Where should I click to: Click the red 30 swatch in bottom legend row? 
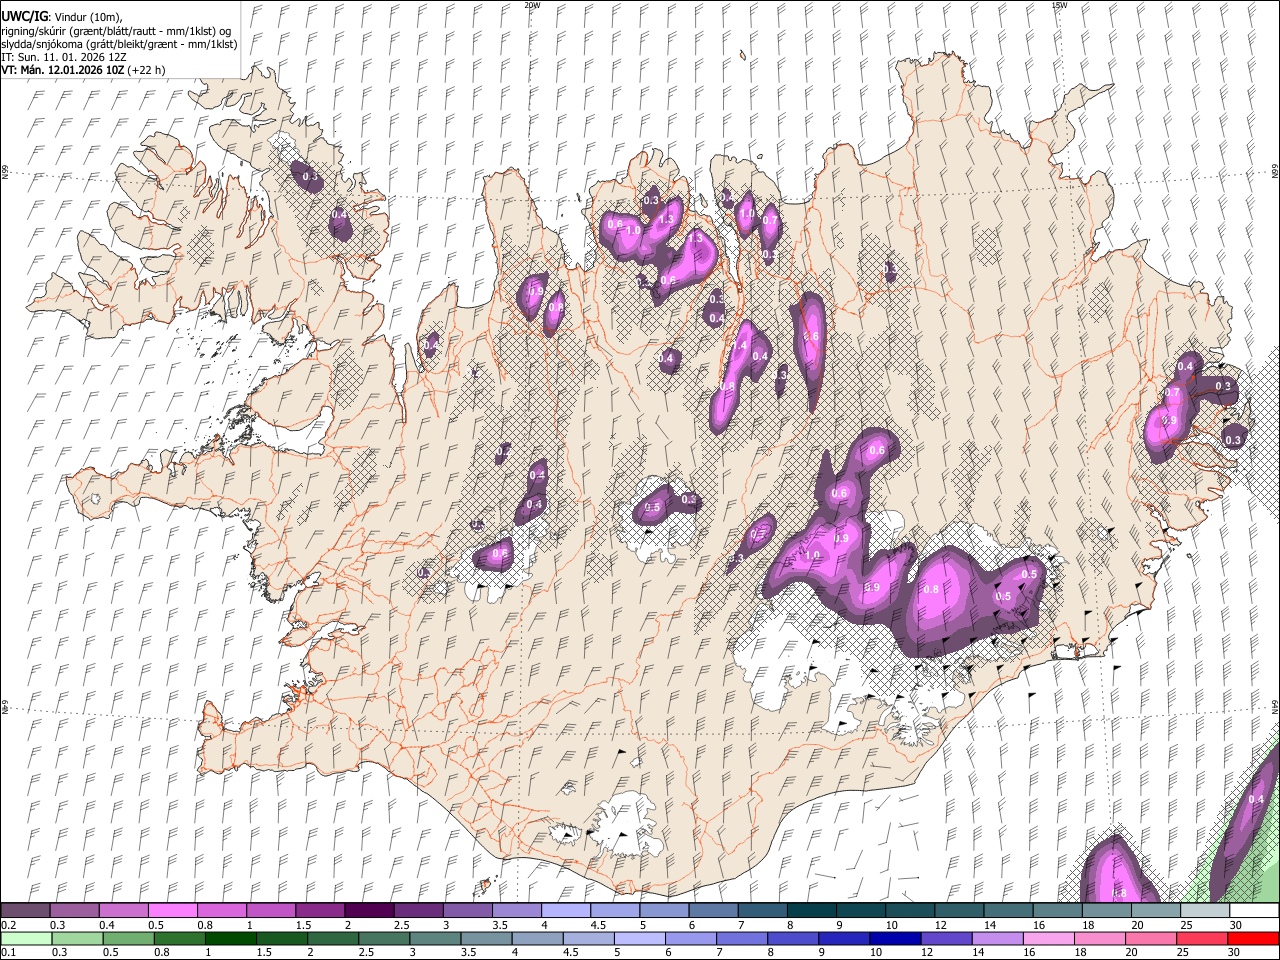pos(1254,938)
